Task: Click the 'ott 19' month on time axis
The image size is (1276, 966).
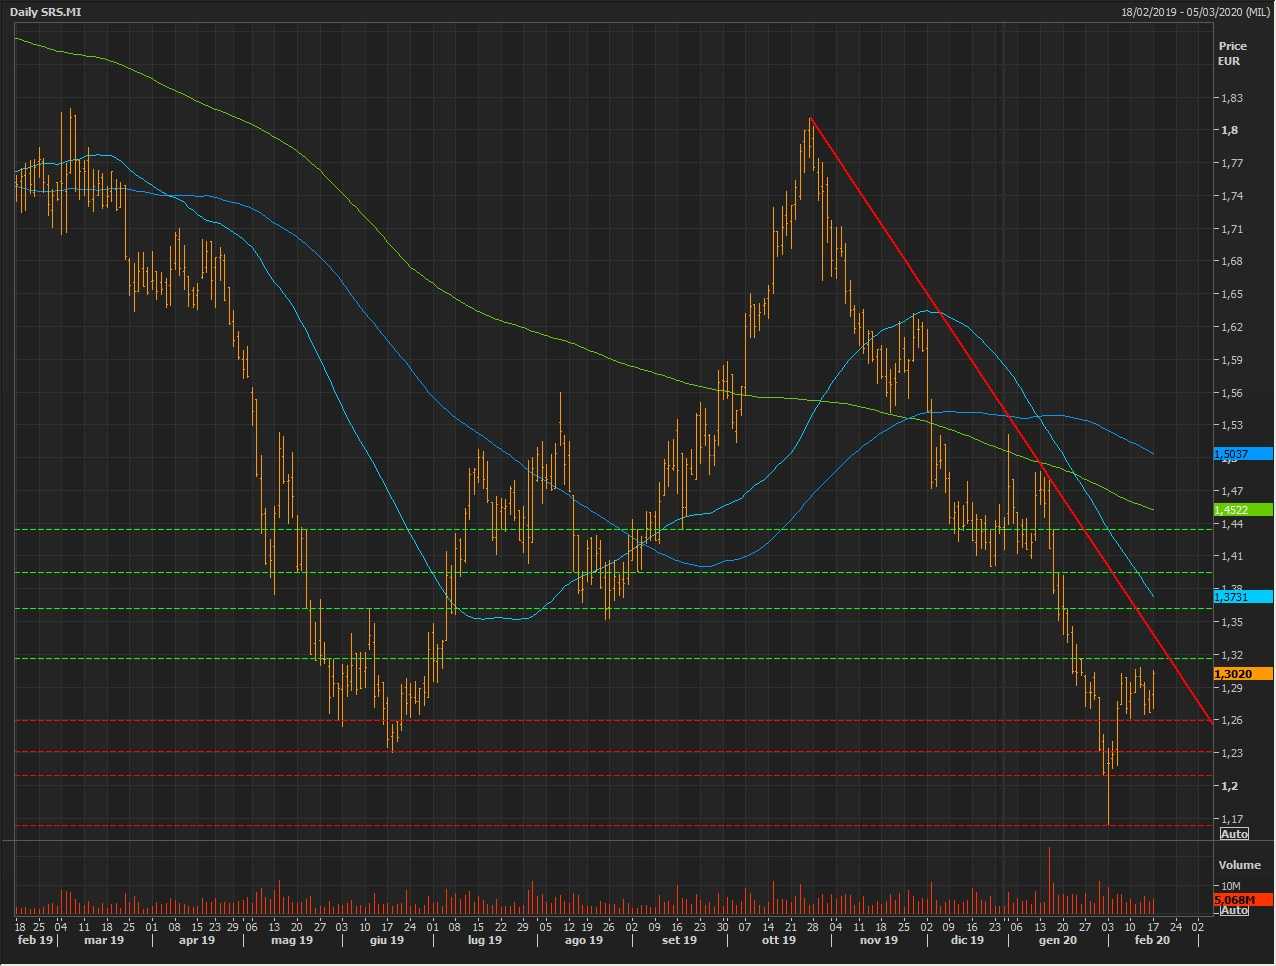Action: click(778, 940)
